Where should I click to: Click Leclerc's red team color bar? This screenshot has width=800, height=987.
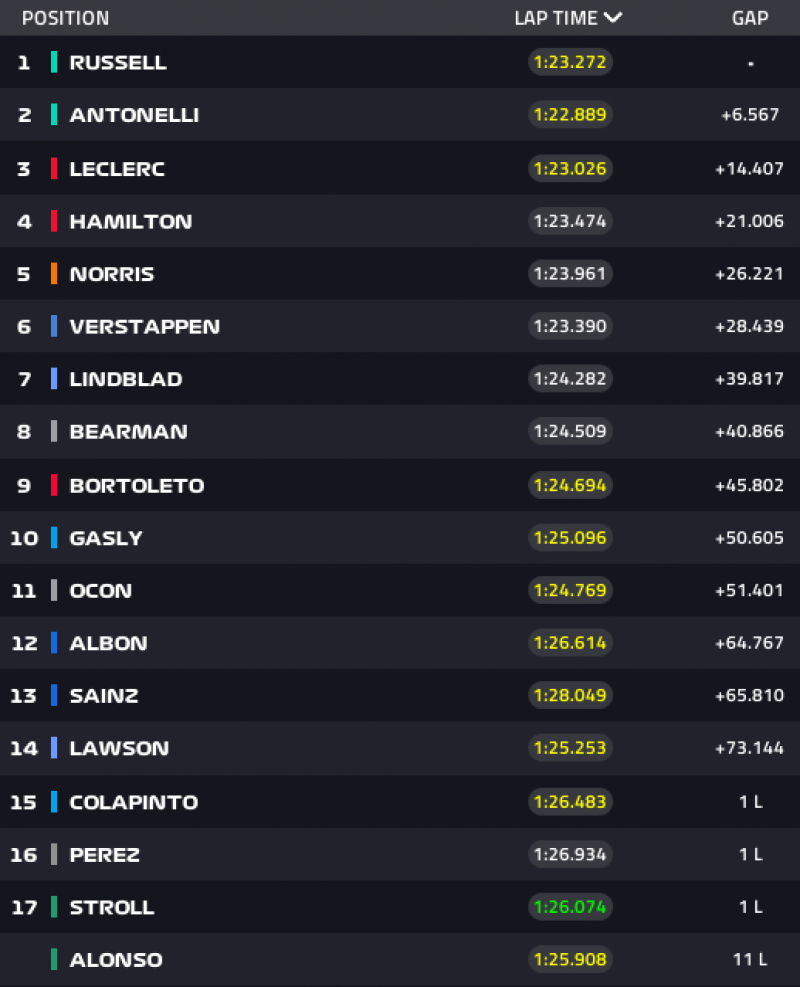pos(54,168)
